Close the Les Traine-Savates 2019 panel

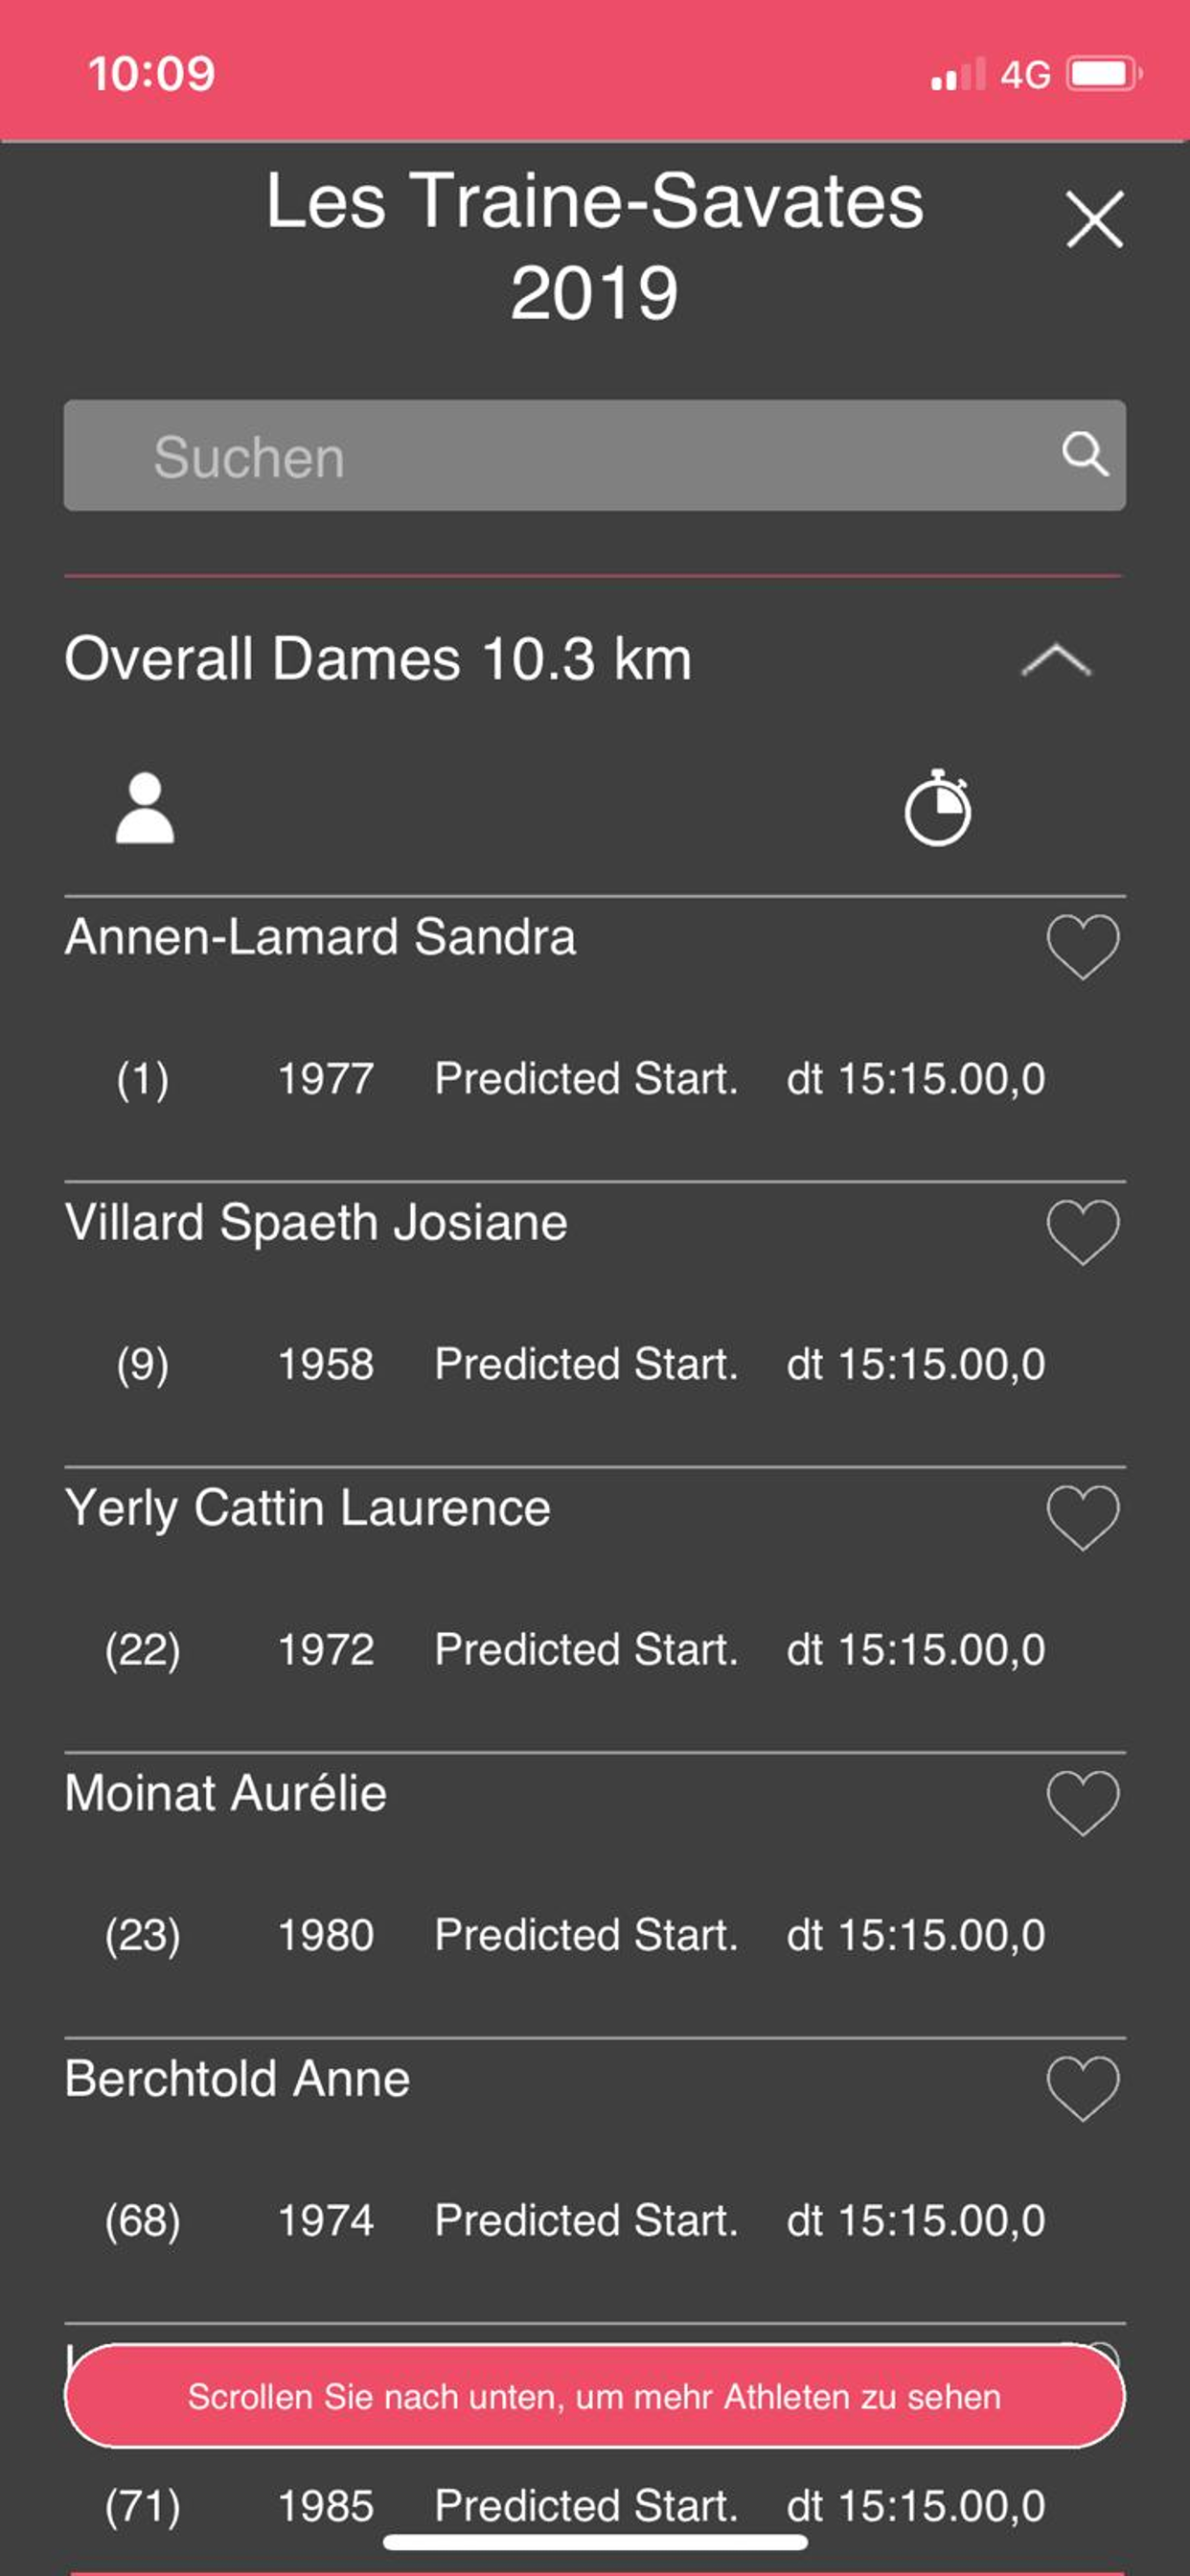1095,219
